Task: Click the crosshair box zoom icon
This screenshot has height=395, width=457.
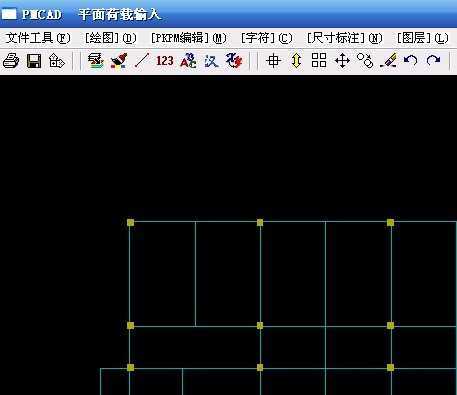Action: [x=274, y=61]
